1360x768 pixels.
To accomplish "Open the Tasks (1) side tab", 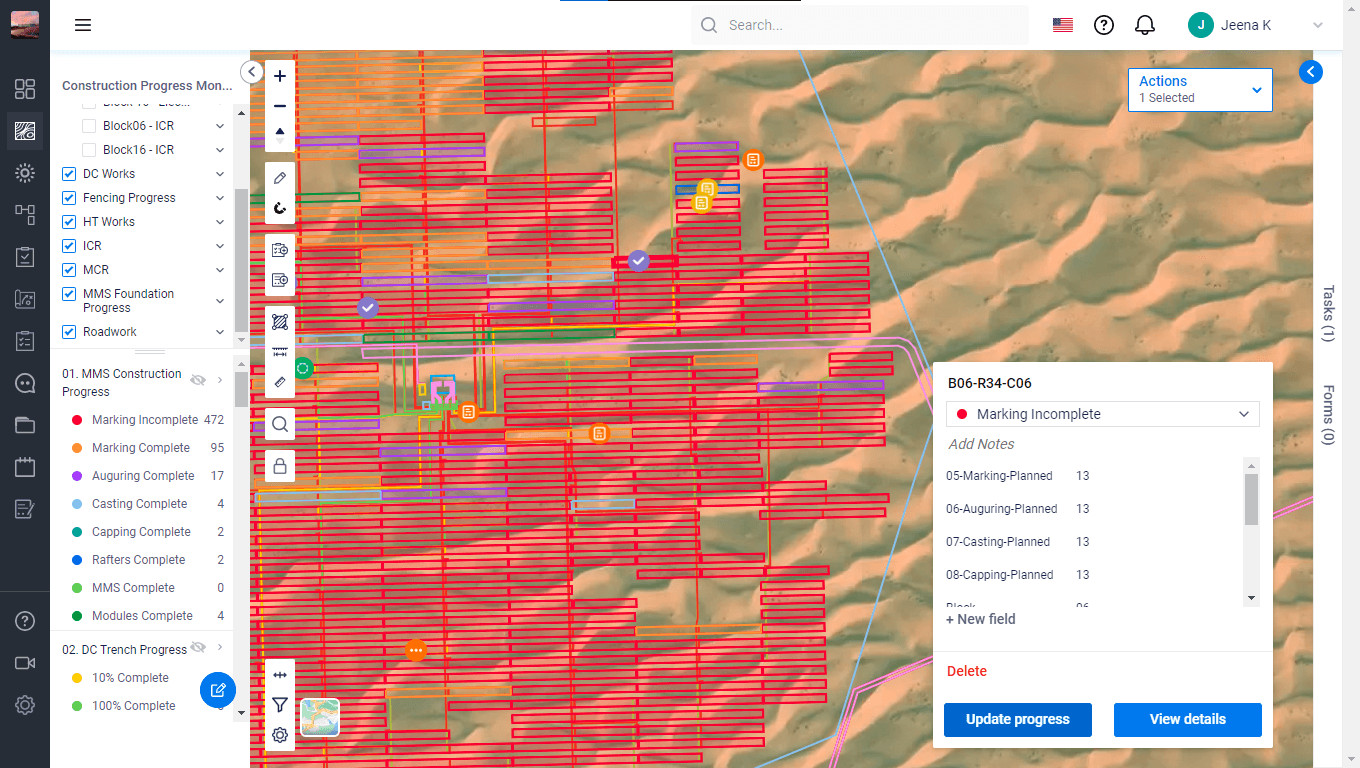I will pos(1328,313).
